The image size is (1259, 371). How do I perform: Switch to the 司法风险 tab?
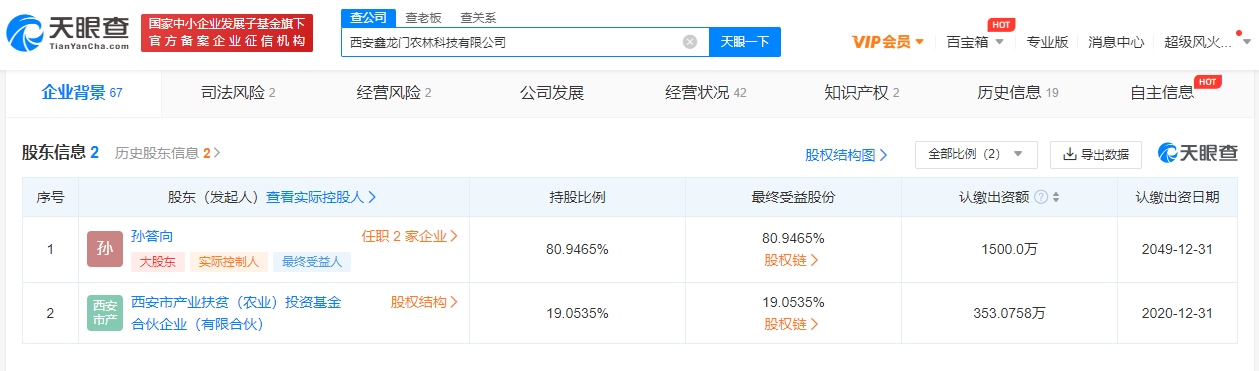(x=238, y=93)
